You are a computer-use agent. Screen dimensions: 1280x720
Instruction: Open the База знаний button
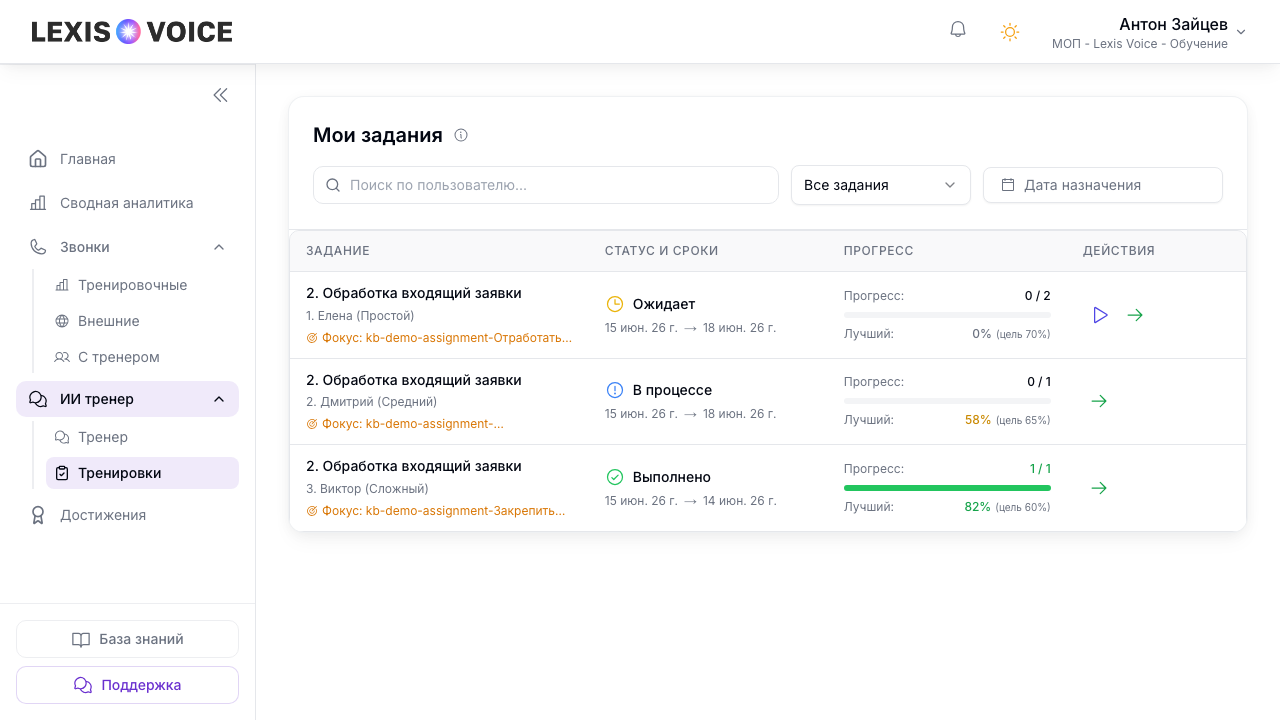[127, 639]
